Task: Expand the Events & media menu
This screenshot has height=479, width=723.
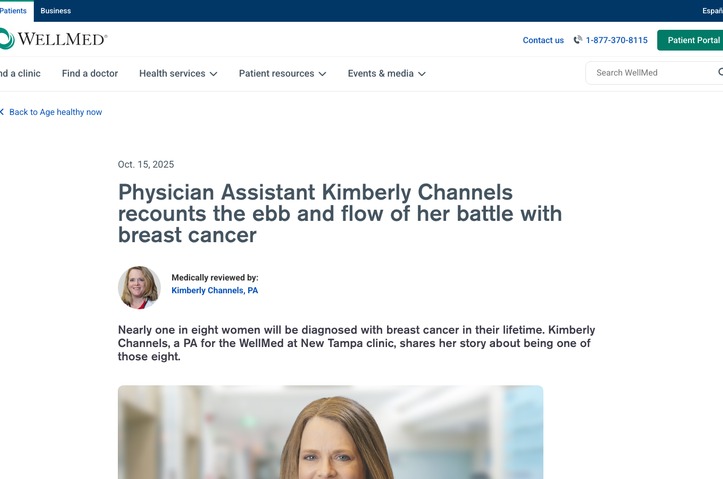Action: click(386, 73)
